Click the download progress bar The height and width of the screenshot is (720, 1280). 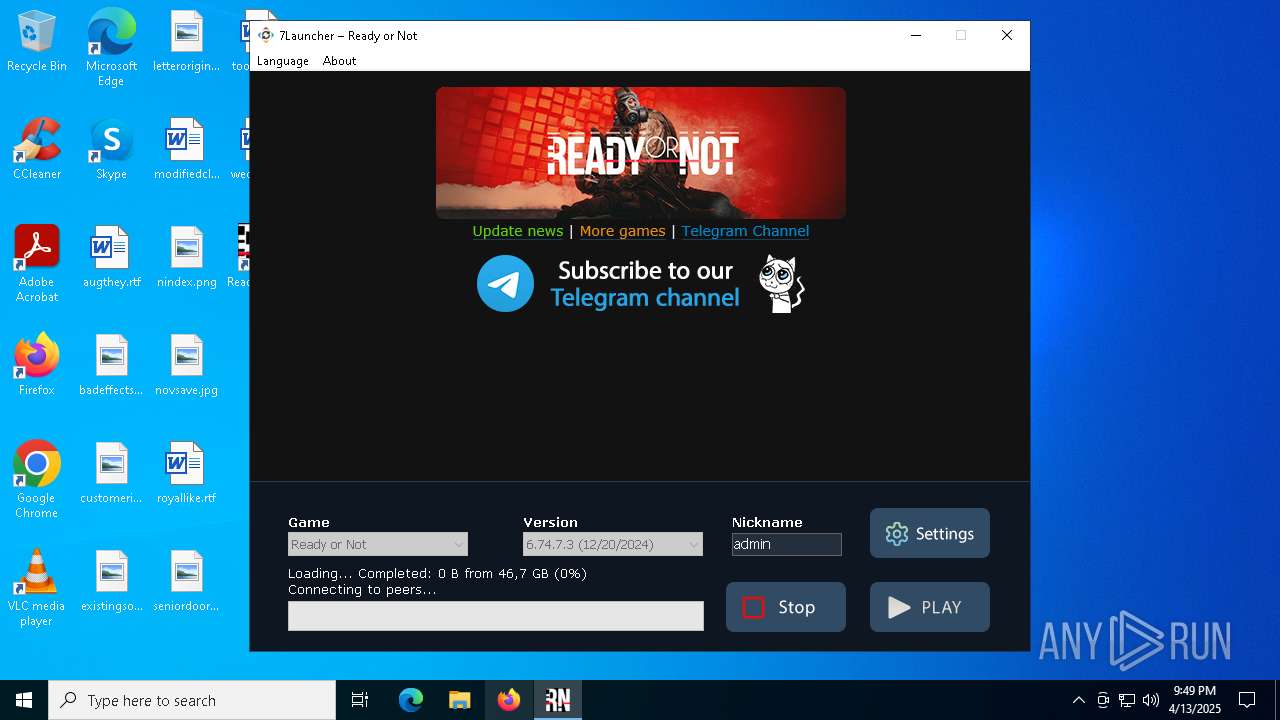pyautogui.click(x=496, y=616)
